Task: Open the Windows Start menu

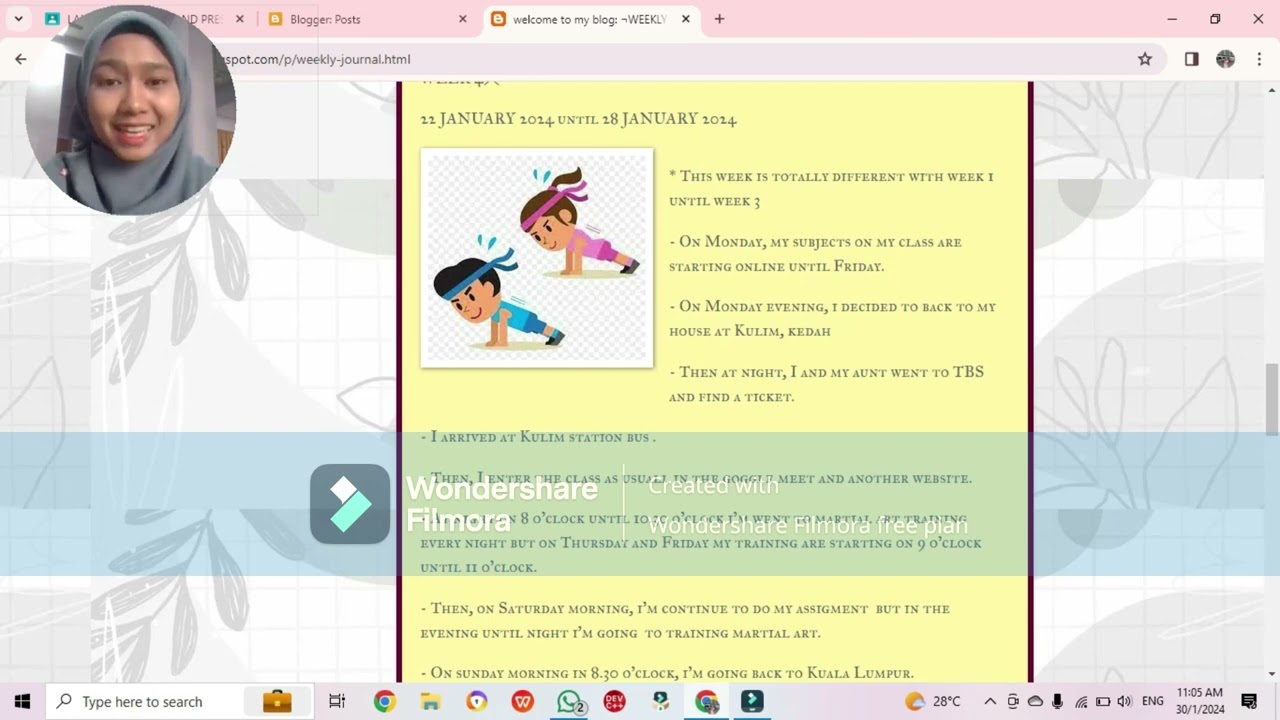Action: [x=22, y=701]
